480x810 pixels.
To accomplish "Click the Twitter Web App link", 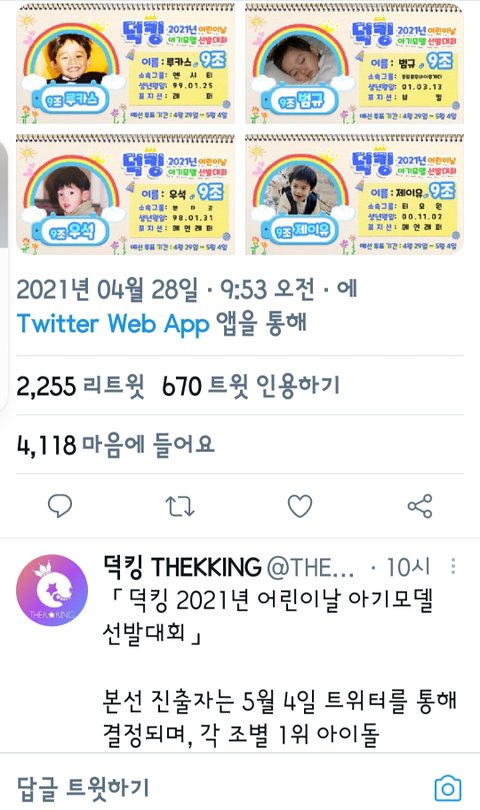I will (x=113, y=324).
